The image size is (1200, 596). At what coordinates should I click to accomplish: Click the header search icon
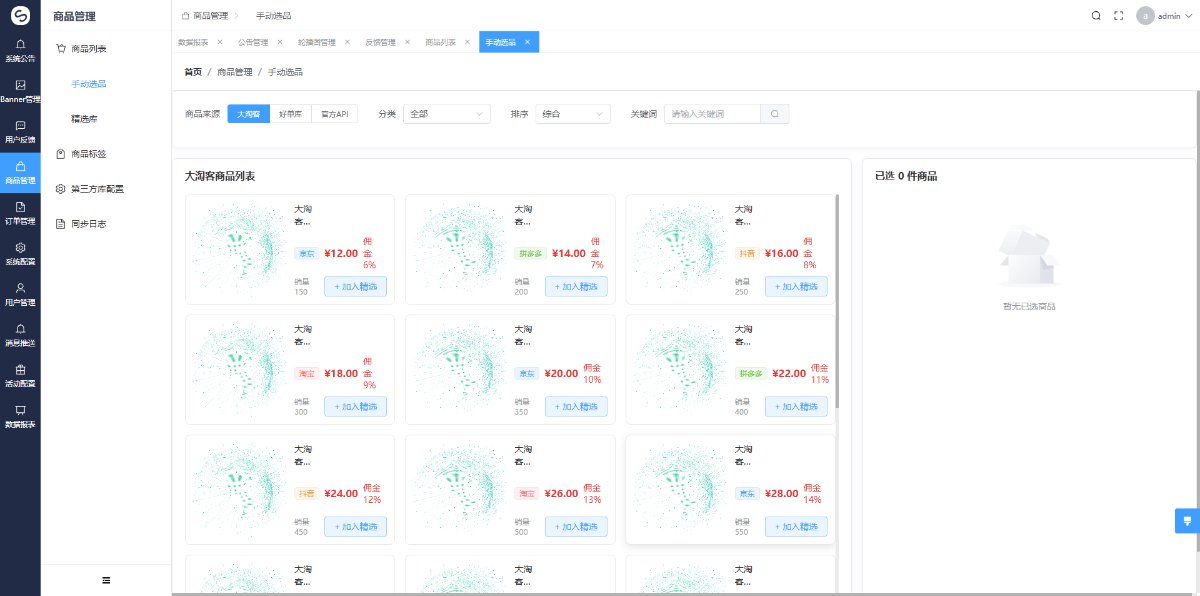click(x=1096, y=16)
